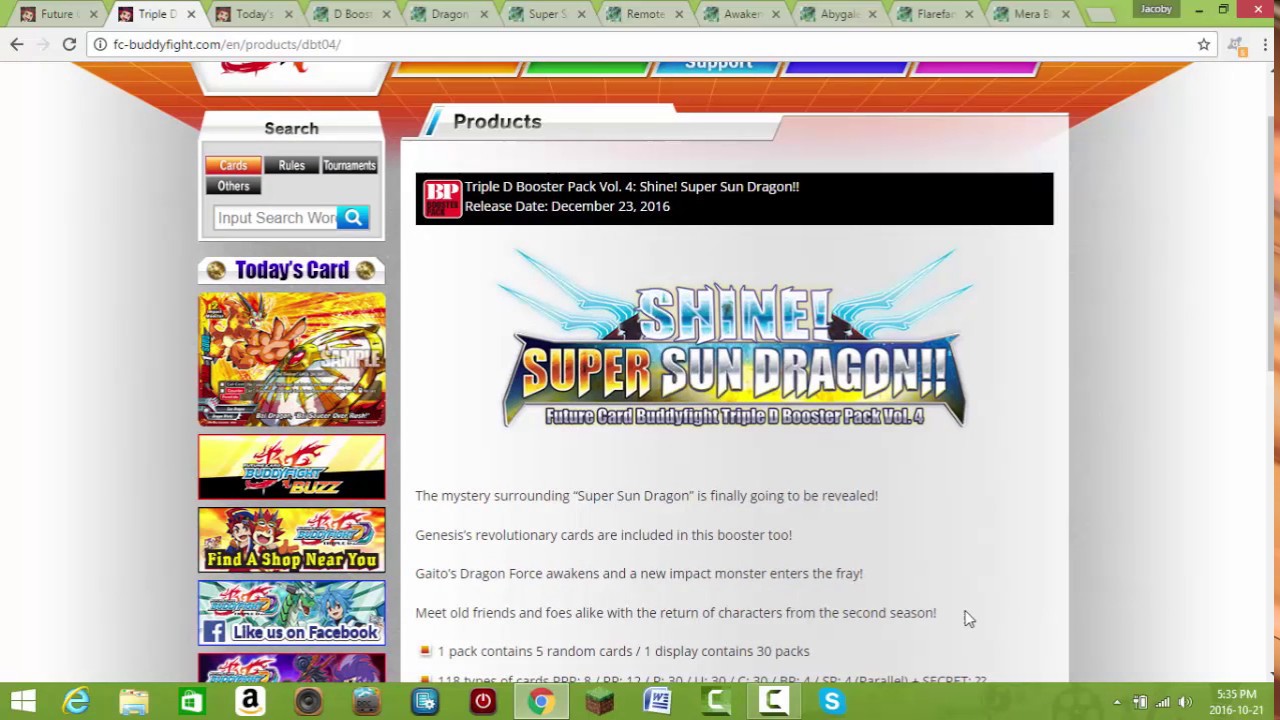The height and width of the screenshot is (720, 1280).
Task: Open File Explorer from the taskbar
Action: (x=134, y=701)
